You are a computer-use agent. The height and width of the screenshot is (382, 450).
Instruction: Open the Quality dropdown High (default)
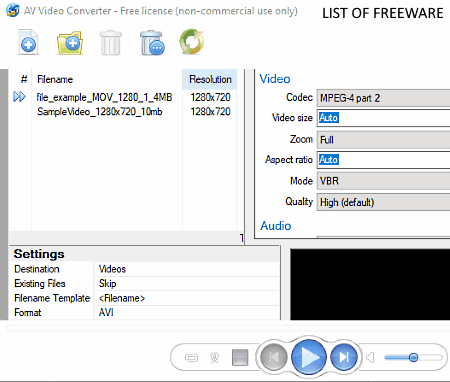pyautogui.click(x=383, y=202)
